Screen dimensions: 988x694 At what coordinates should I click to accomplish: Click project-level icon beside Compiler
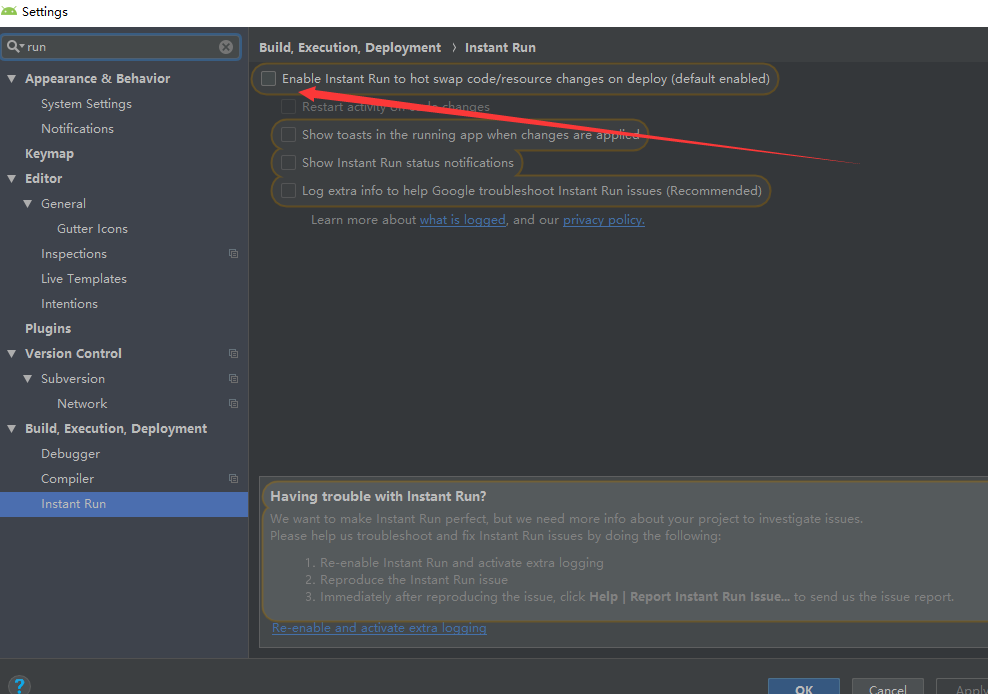pos(233,478)
